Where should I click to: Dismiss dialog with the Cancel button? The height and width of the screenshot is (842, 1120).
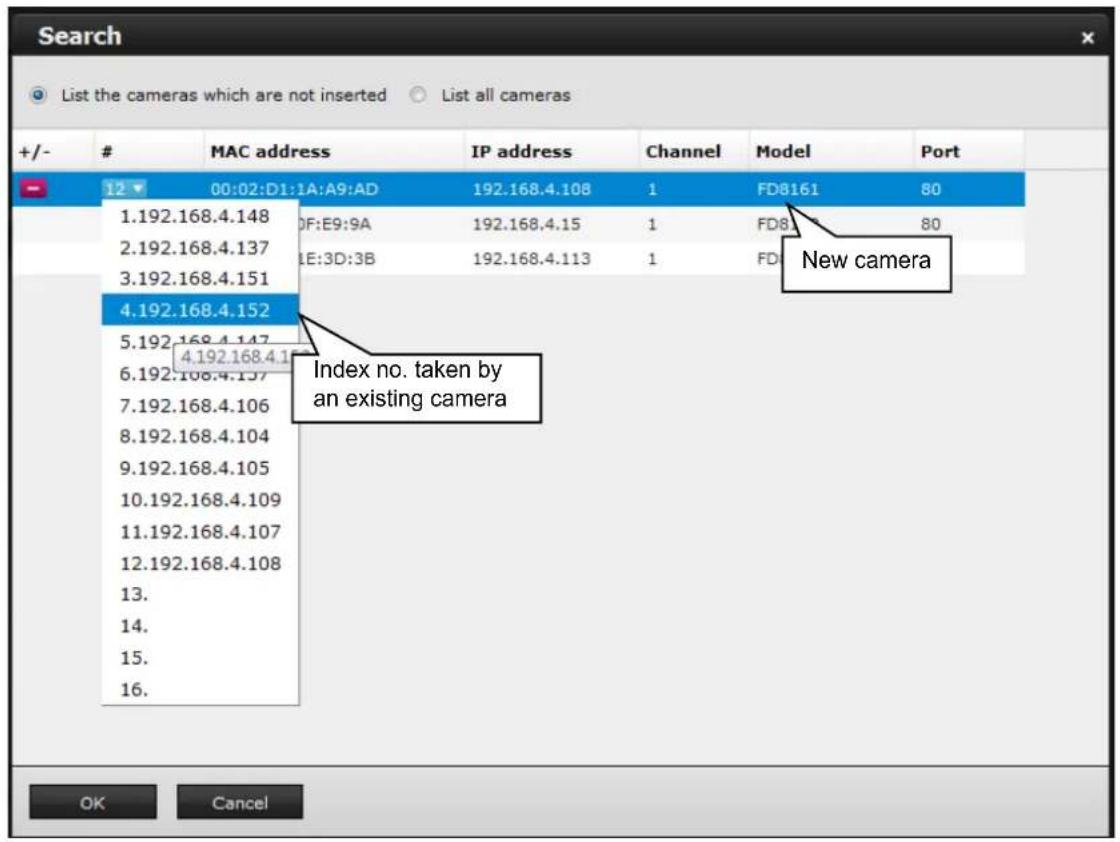click(239, 802)
